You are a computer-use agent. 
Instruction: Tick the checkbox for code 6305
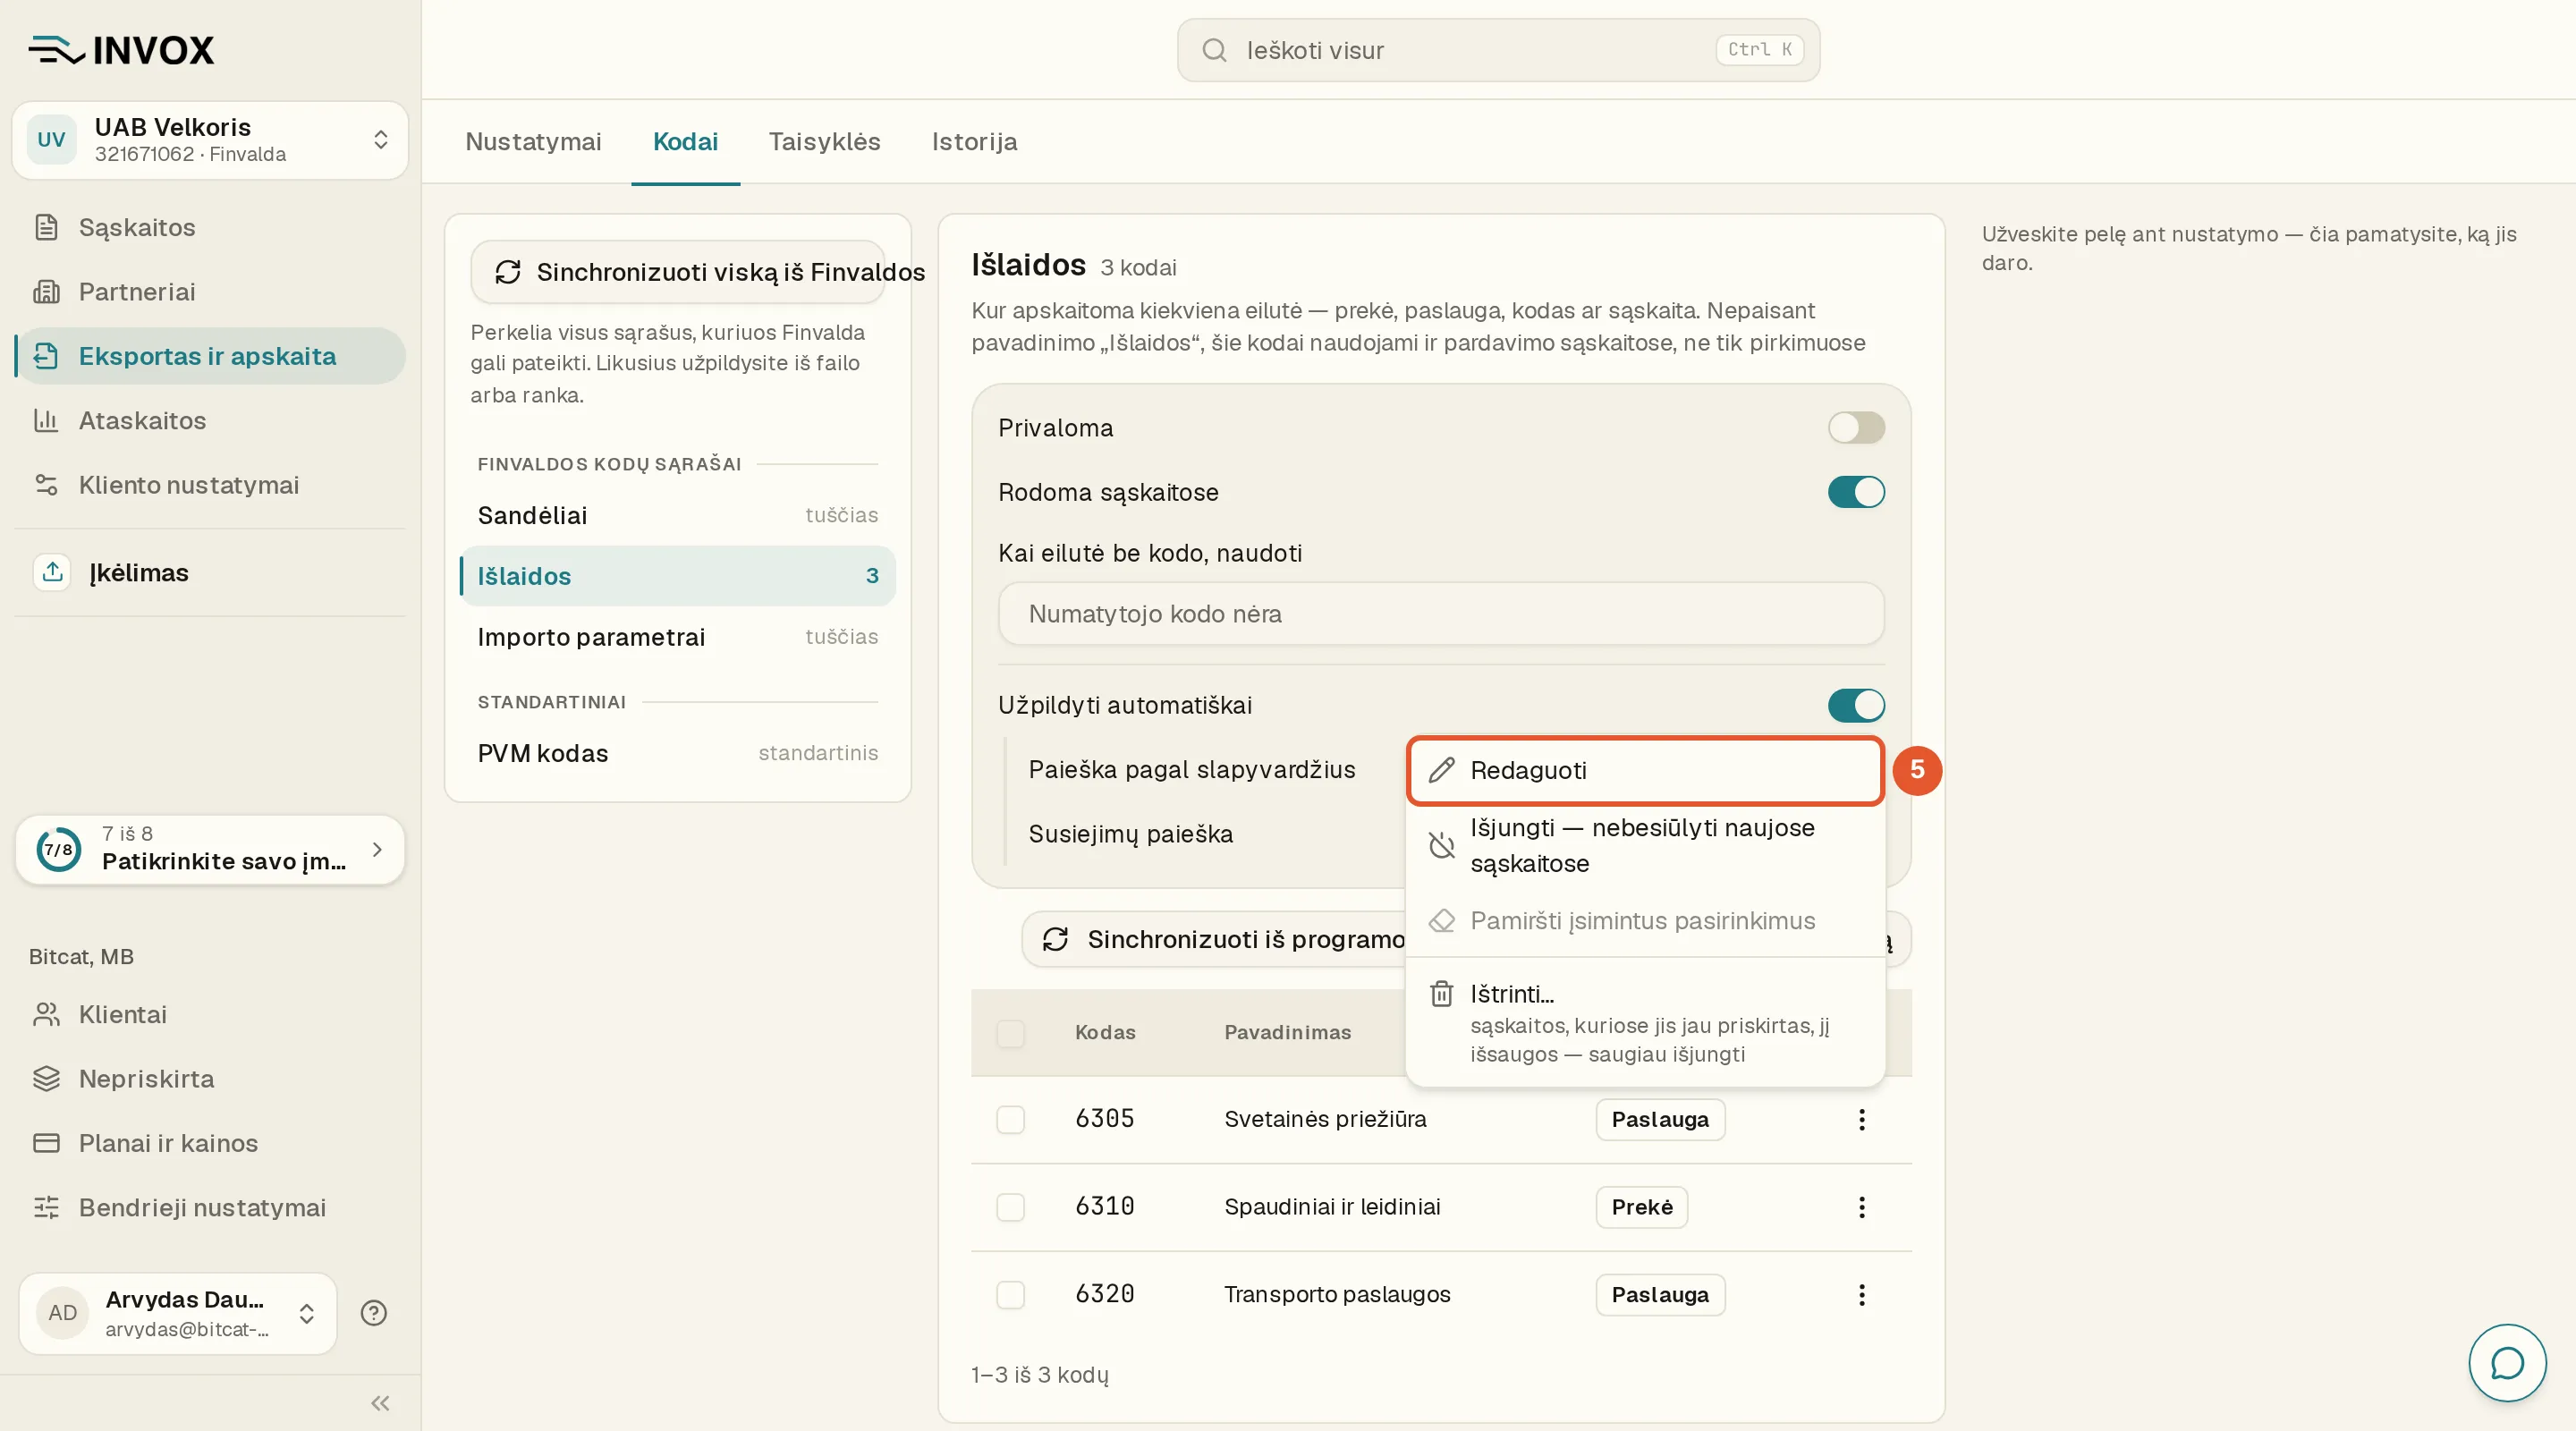click(x=1010, y=1119)
